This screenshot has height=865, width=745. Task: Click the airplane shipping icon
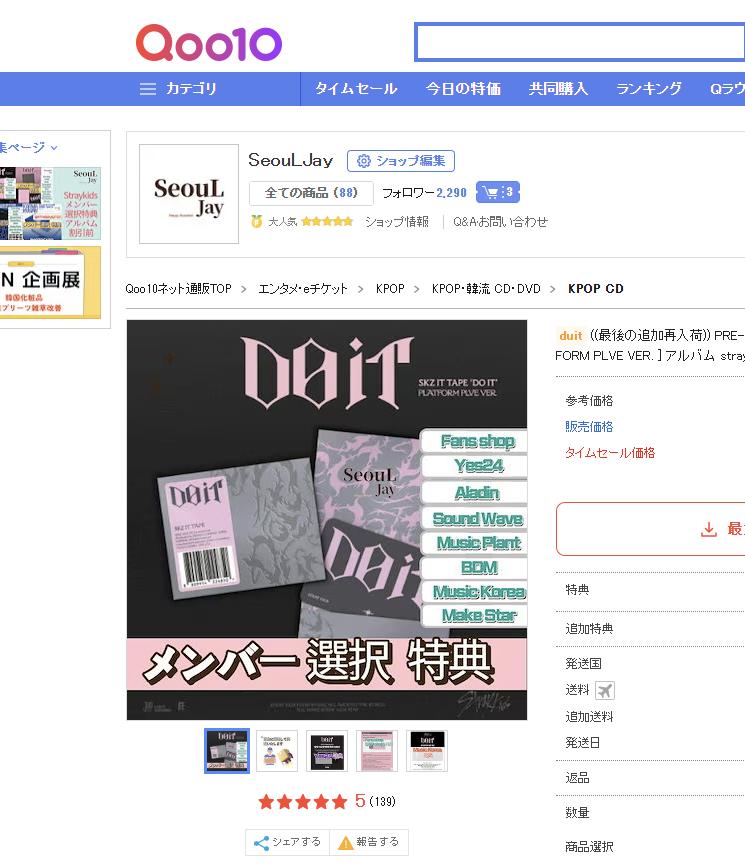click(605, 690)
